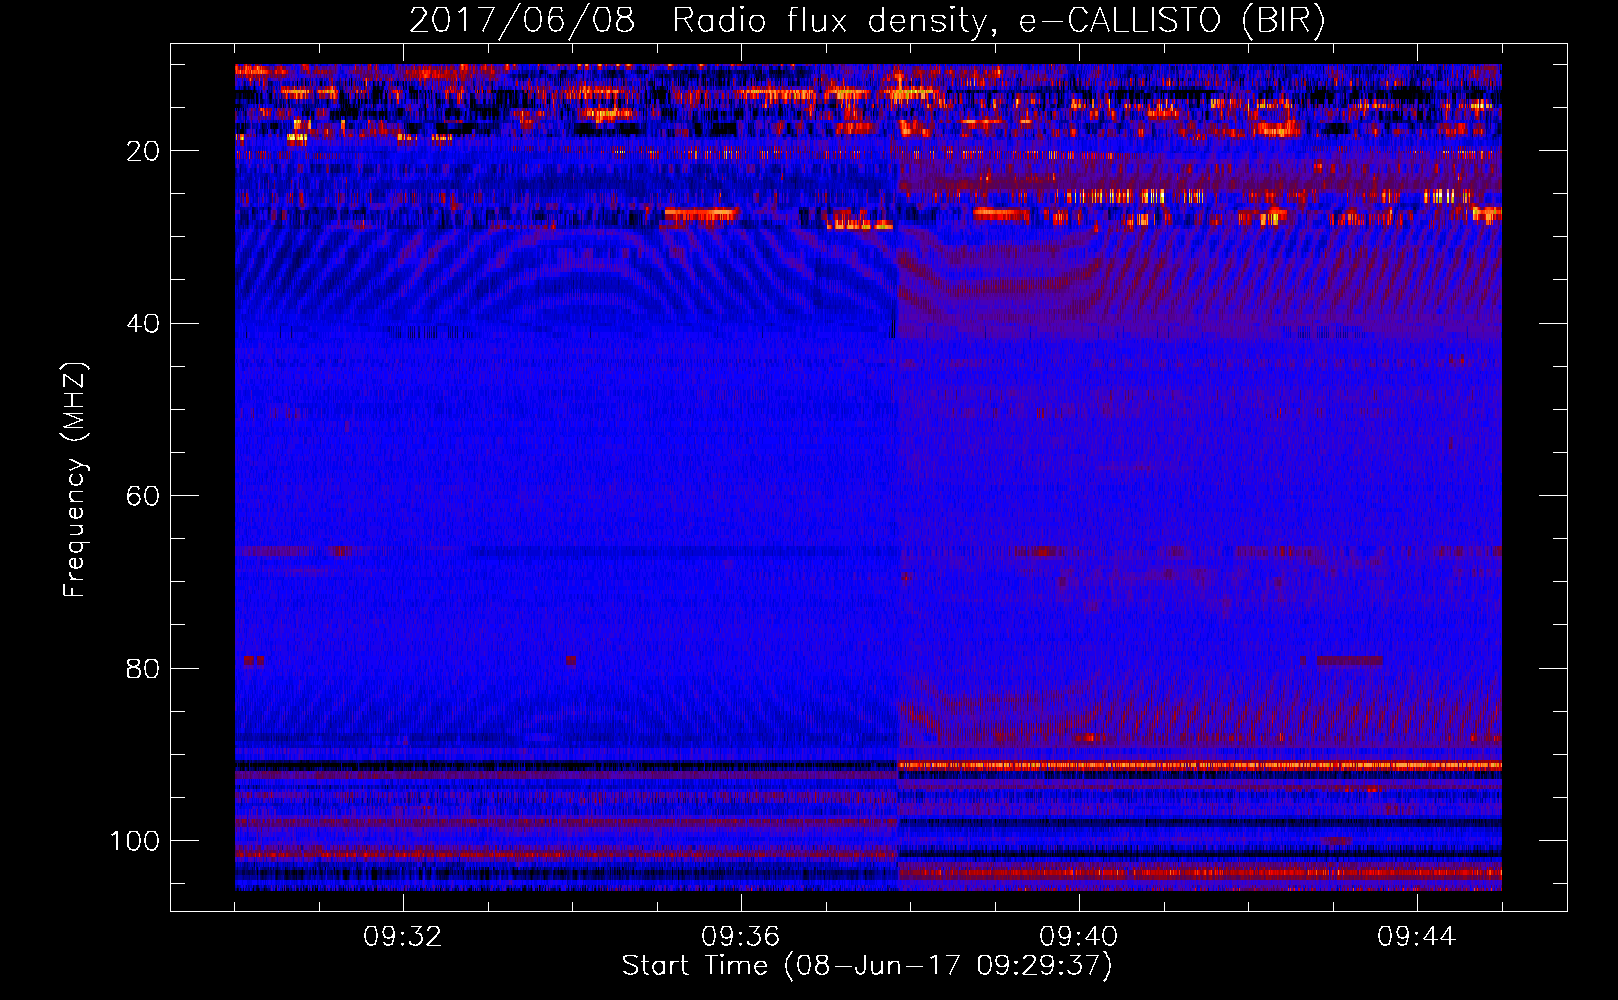
Task: Click the '09:36' time tick label
Action: [741, 937]
